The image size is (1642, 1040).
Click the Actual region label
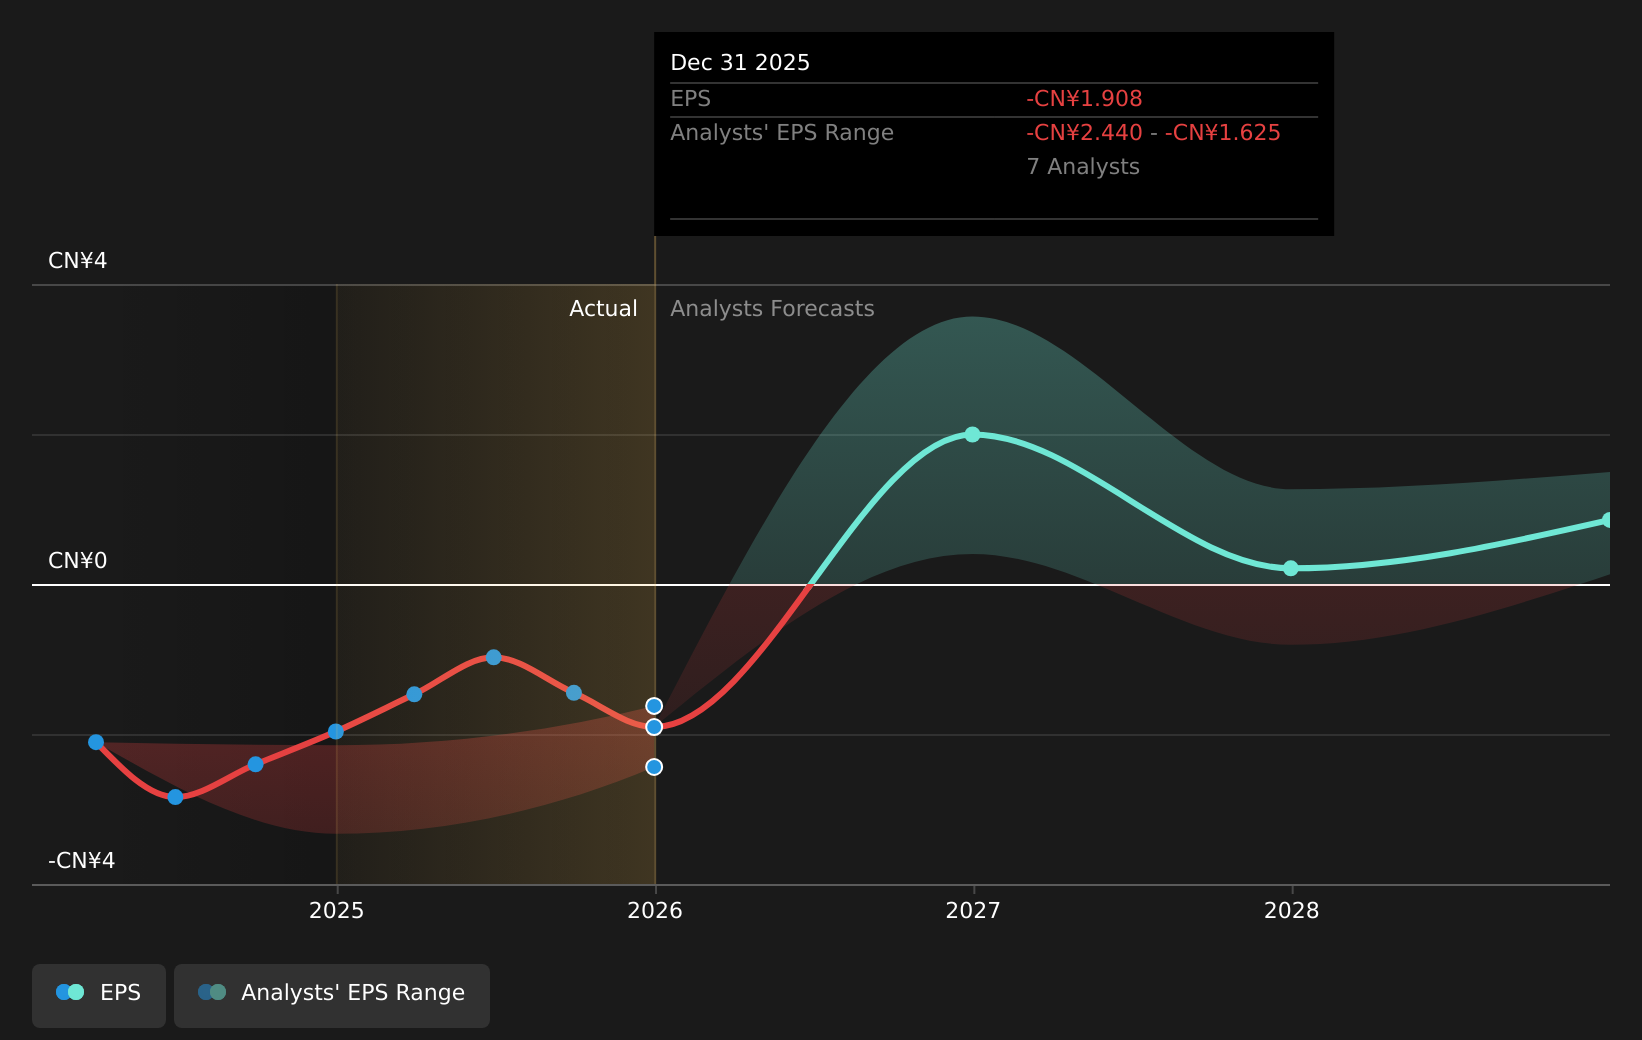(603, 309)
